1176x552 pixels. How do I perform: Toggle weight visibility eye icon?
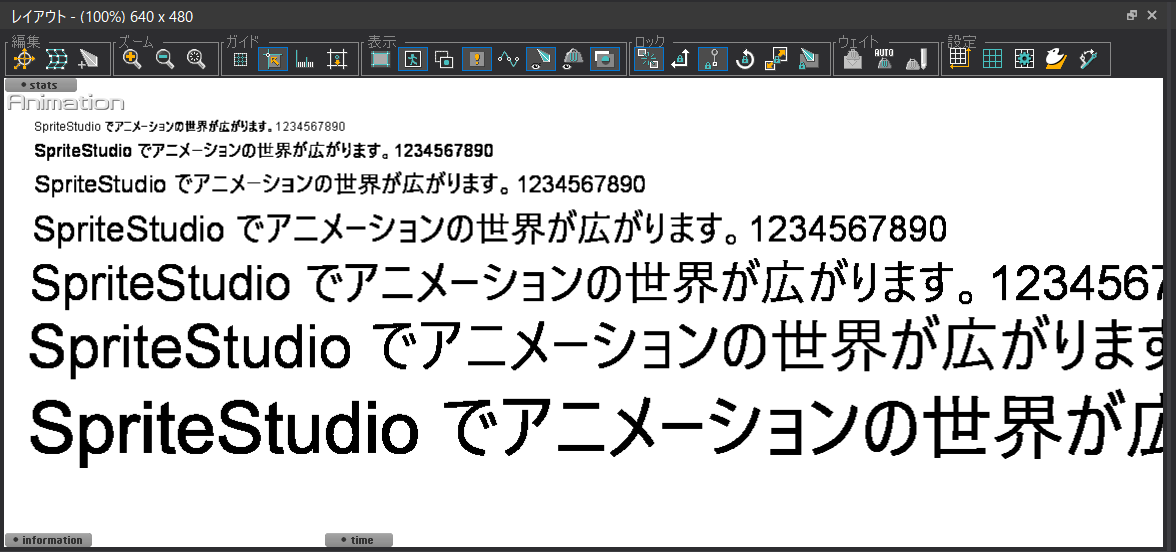click(x=573, y=59)
